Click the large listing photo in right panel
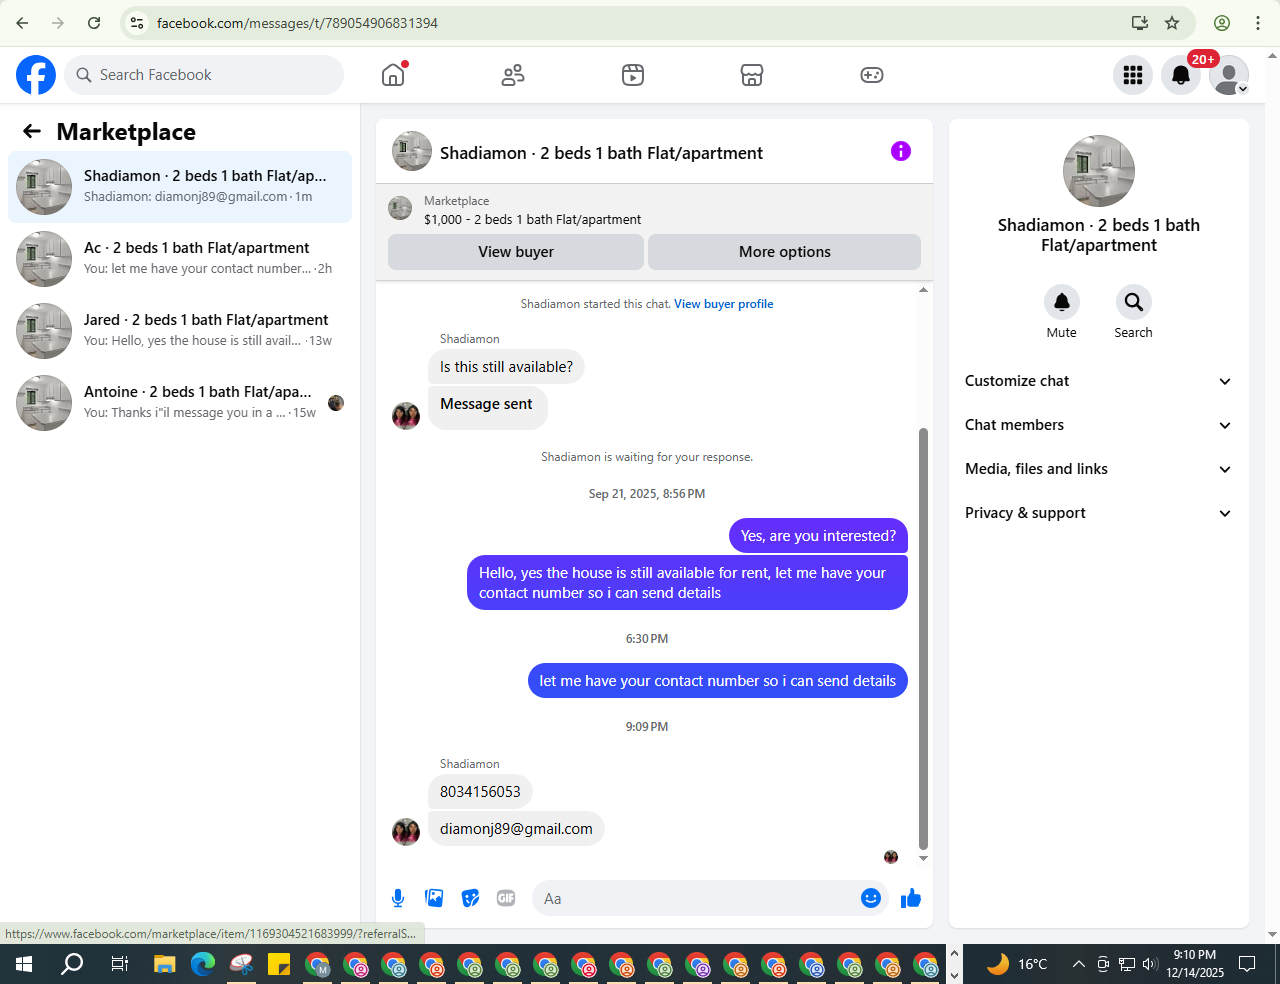Image resolution: width=1280 pixels, height=984 pixels. [x=1099, y=171]
